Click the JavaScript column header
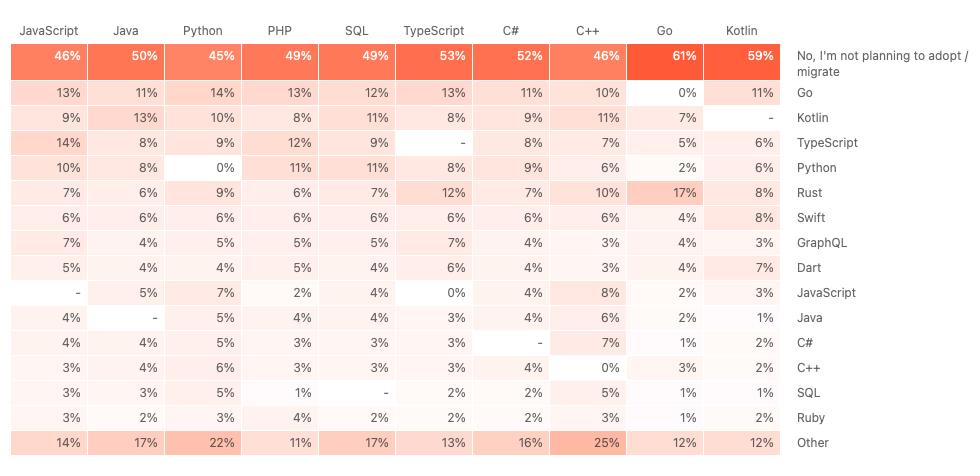 point(49,31)
